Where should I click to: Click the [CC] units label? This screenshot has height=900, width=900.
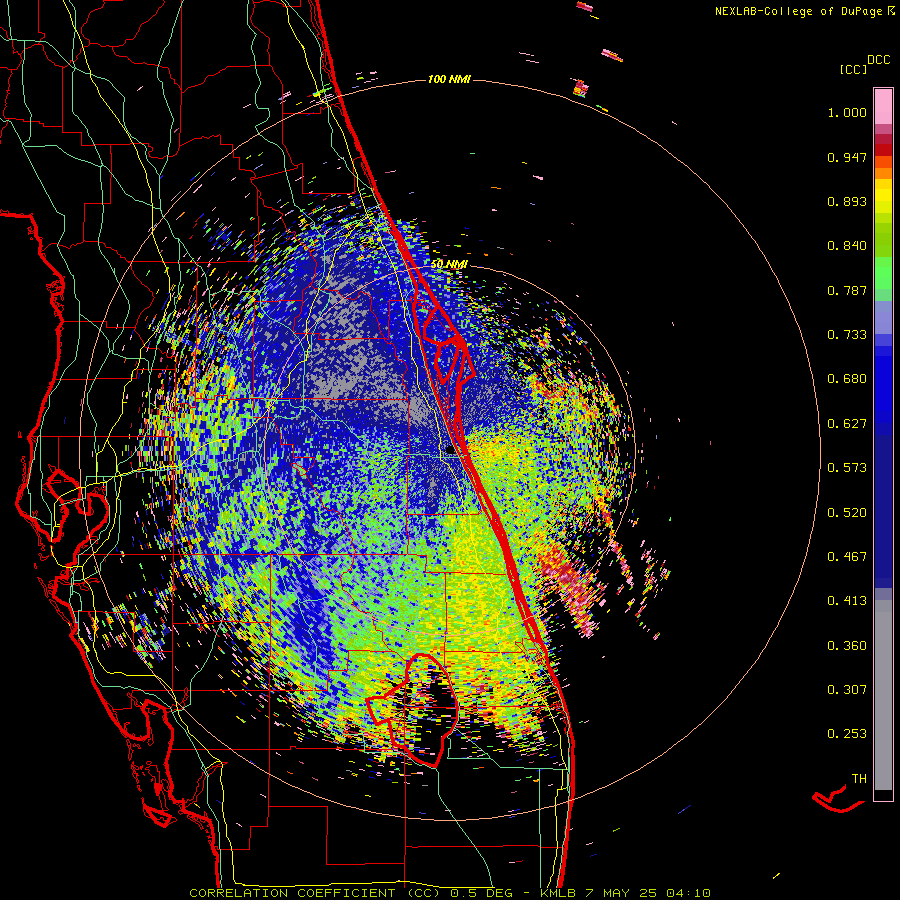[854, 69]
